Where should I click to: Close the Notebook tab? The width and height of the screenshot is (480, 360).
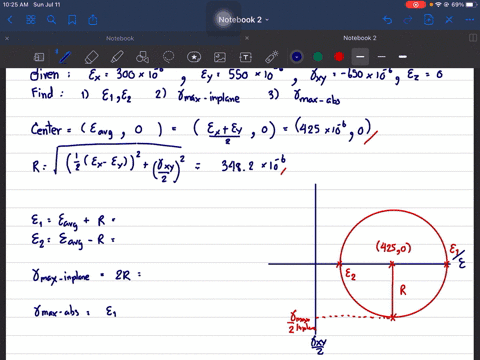pos(7,38)
